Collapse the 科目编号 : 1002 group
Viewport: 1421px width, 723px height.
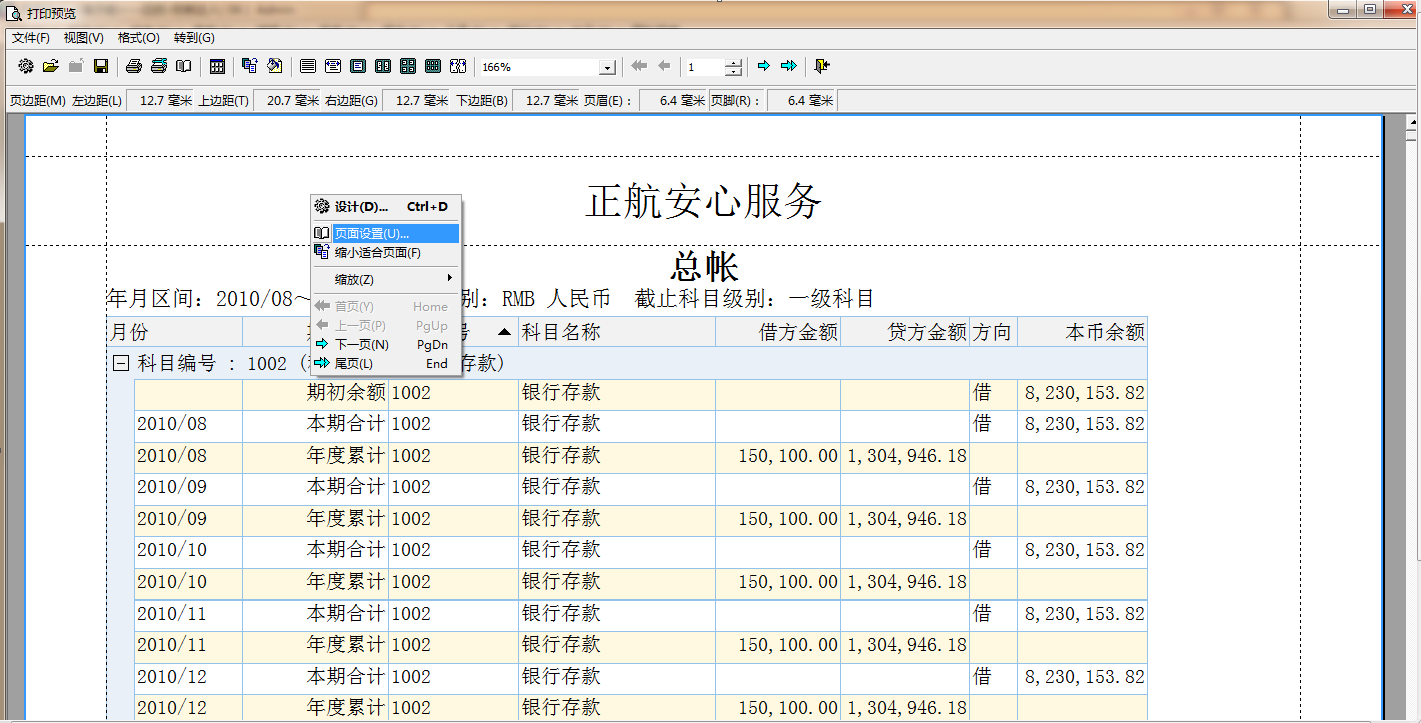121,363
